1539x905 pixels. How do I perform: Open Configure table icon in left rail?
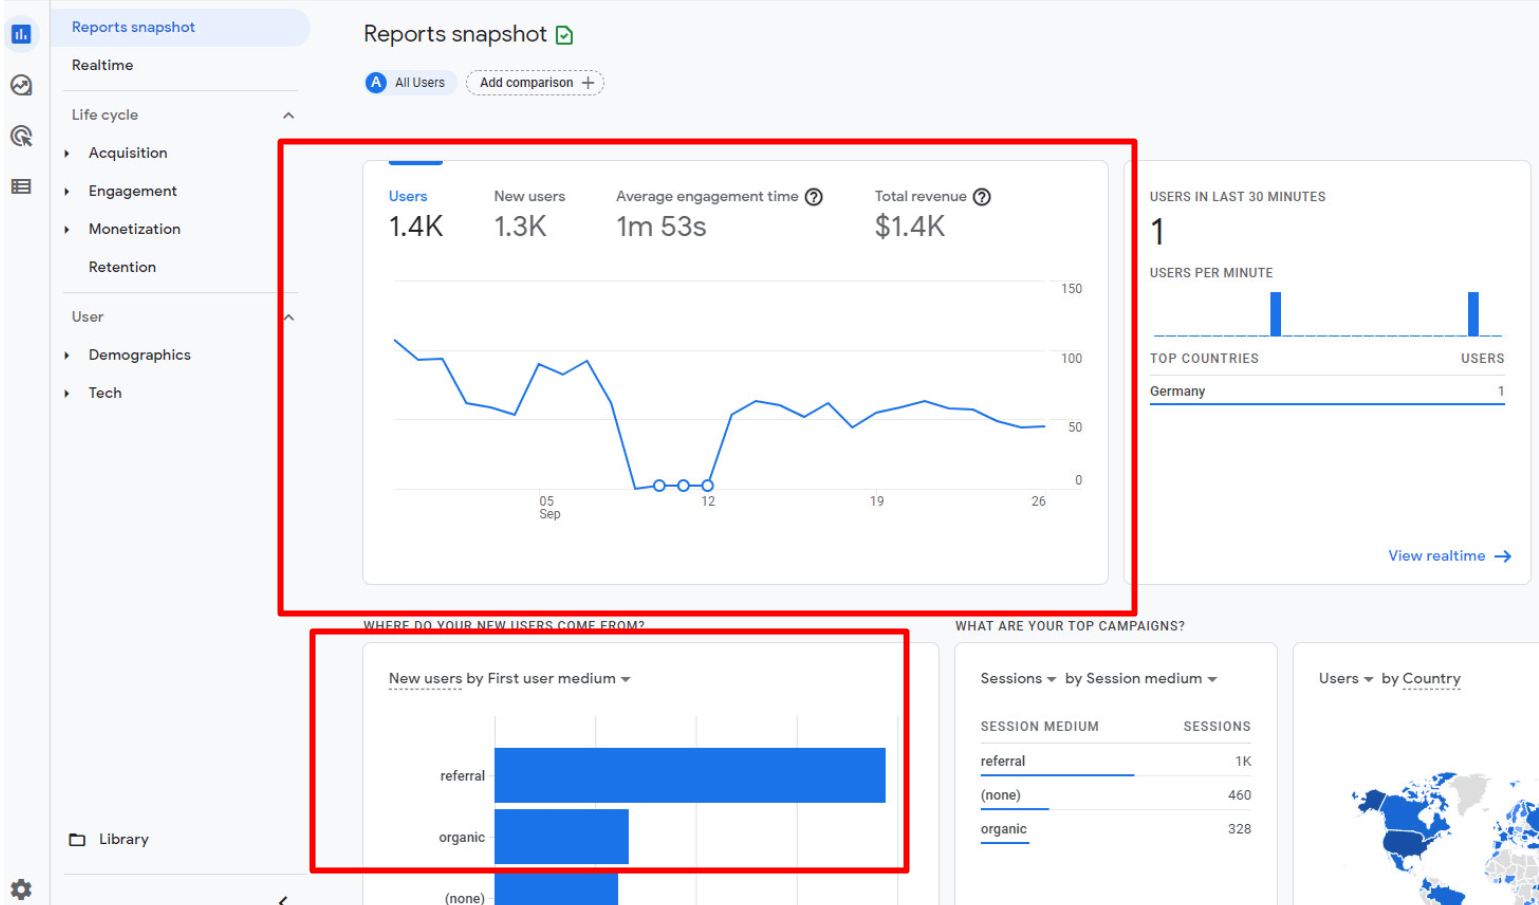pos(21,187)
